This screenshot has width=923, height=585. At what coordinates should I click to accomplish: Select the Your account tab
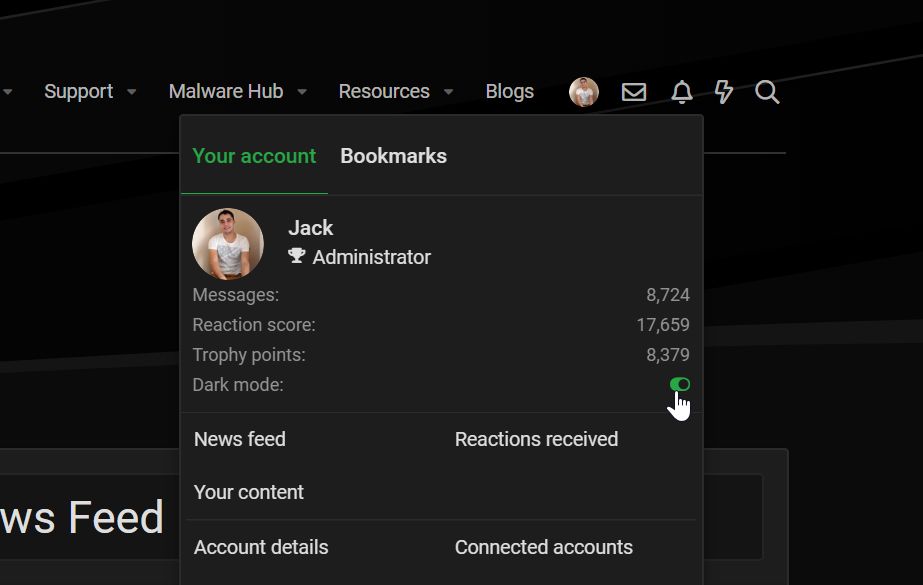tap(254, 156)
